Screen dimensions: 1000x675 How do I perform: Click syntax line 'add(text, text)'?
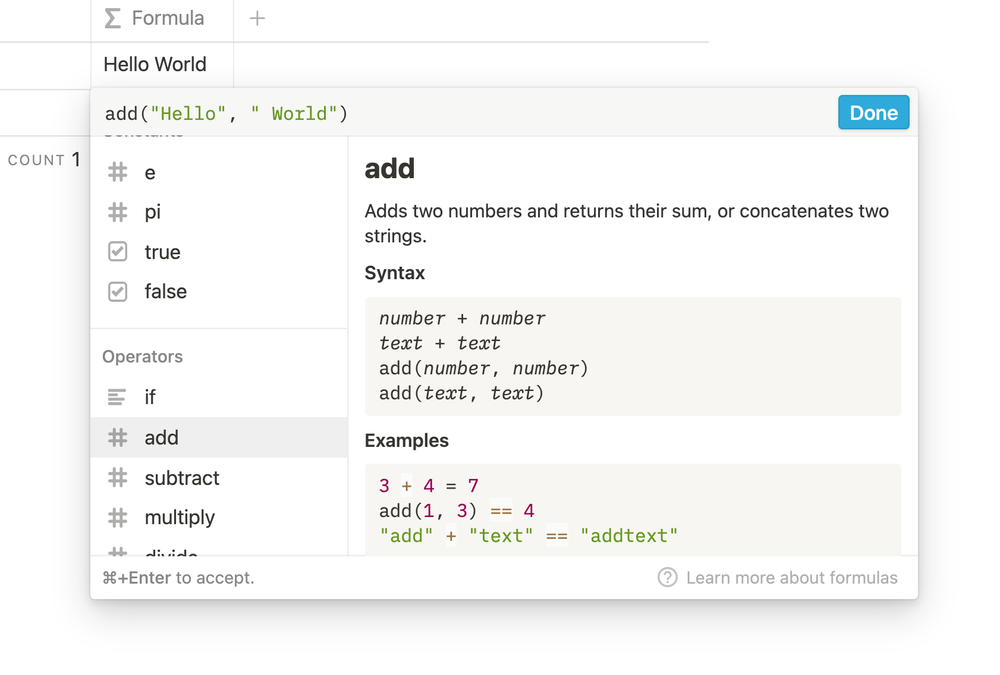(461, 393)
